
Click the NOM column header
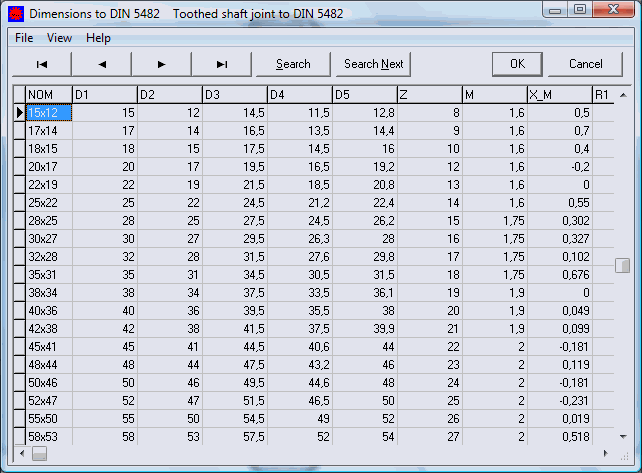pos(48,95)
